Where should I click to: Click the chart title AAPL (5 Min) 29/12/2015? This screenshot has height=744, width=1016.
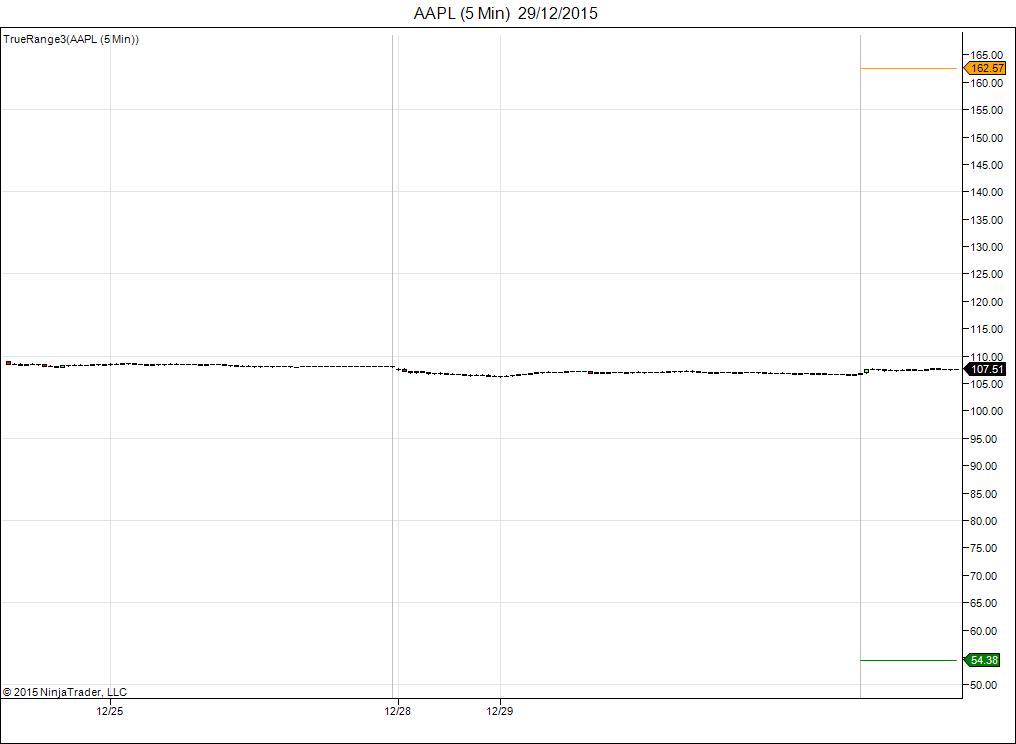(x=505, y=14)
